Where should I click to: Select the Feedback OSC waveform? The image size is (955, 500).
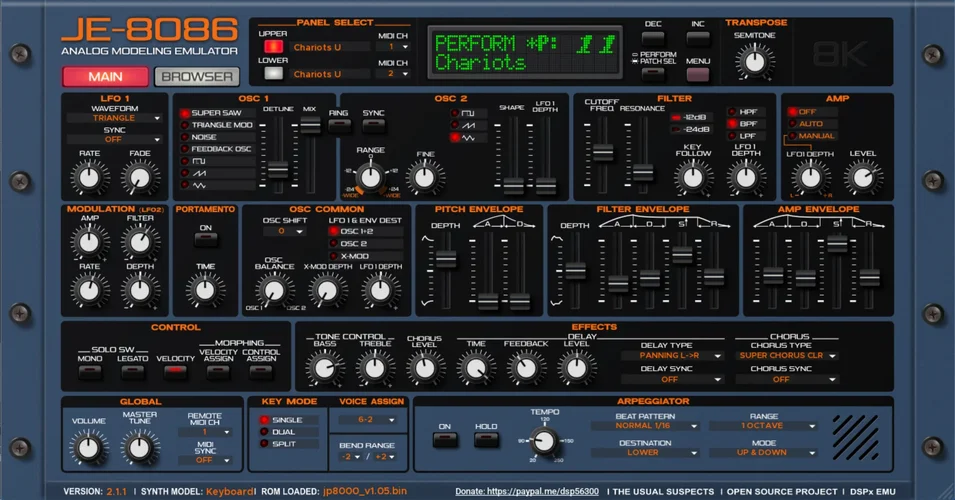(216, 149)
